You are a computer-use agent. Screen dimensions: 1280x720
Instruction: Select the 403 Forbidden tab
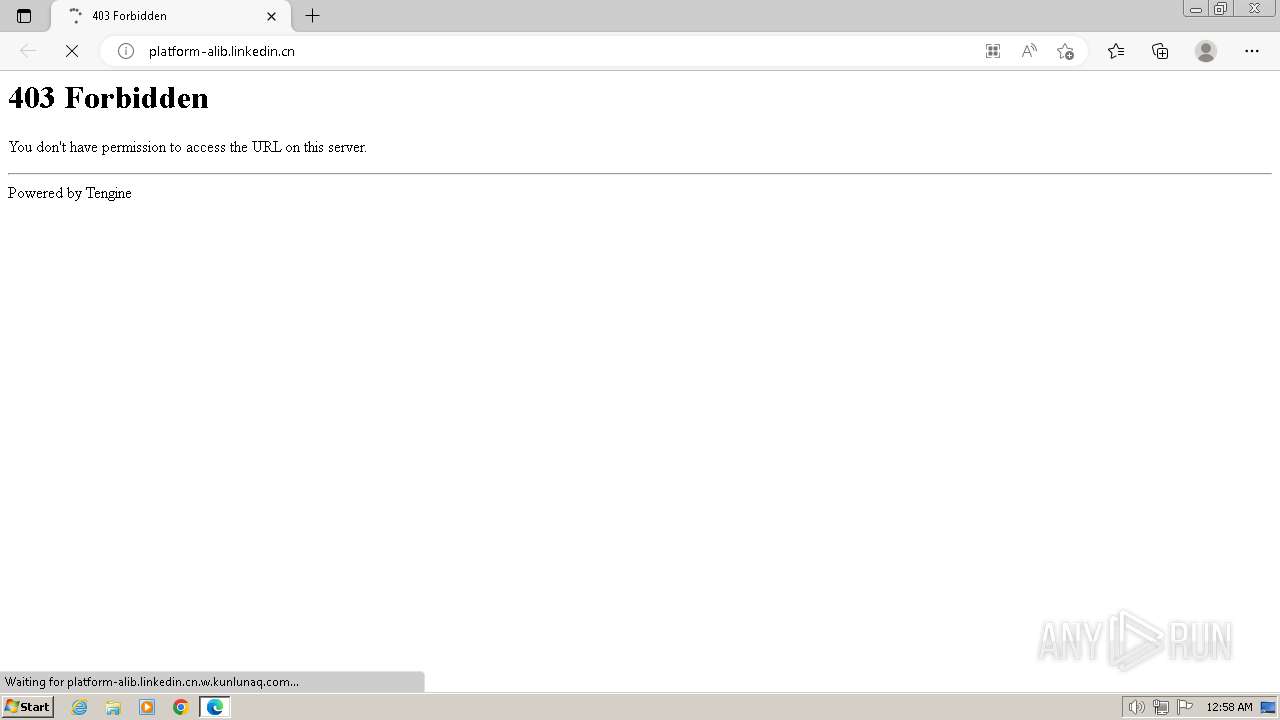click(170, 16)
